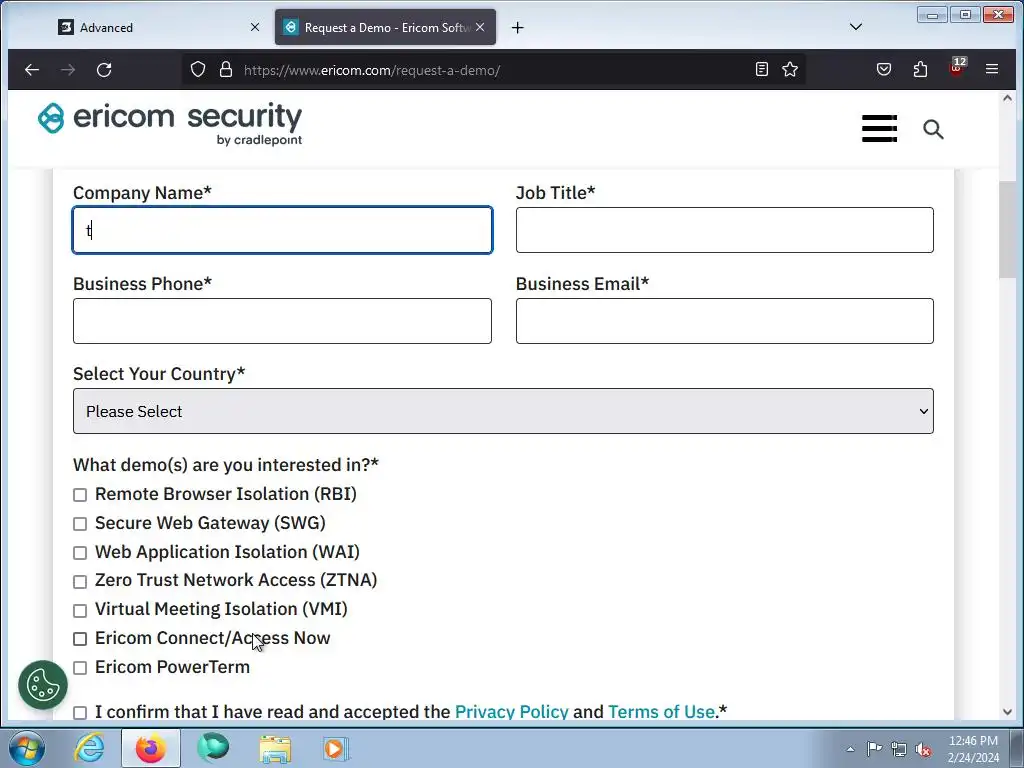The height and width of the screenshot is (768, 1024).
Task: Open the Firefox application menu icon
Action: [992, 69]
